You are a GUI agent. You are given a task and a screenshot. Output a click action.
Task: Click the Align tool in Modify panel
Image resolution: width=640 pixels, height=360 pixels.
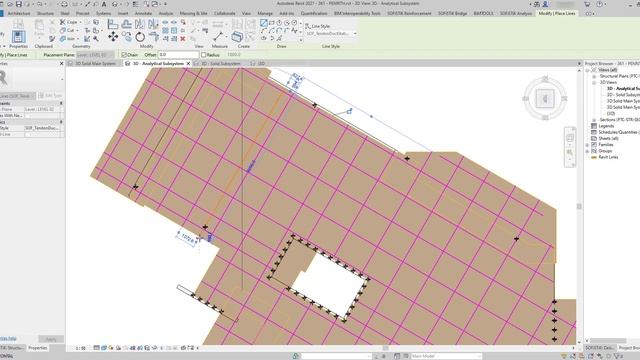click(113, 24)
